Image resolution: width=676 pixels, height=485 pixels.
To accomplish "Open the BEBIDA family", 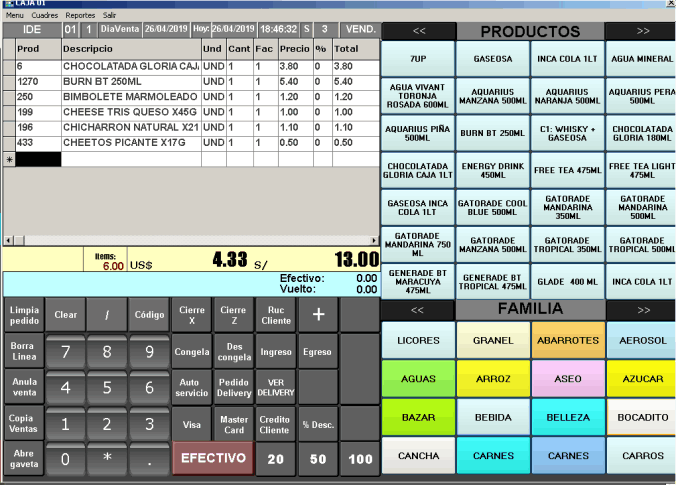I will click(493, 417).
